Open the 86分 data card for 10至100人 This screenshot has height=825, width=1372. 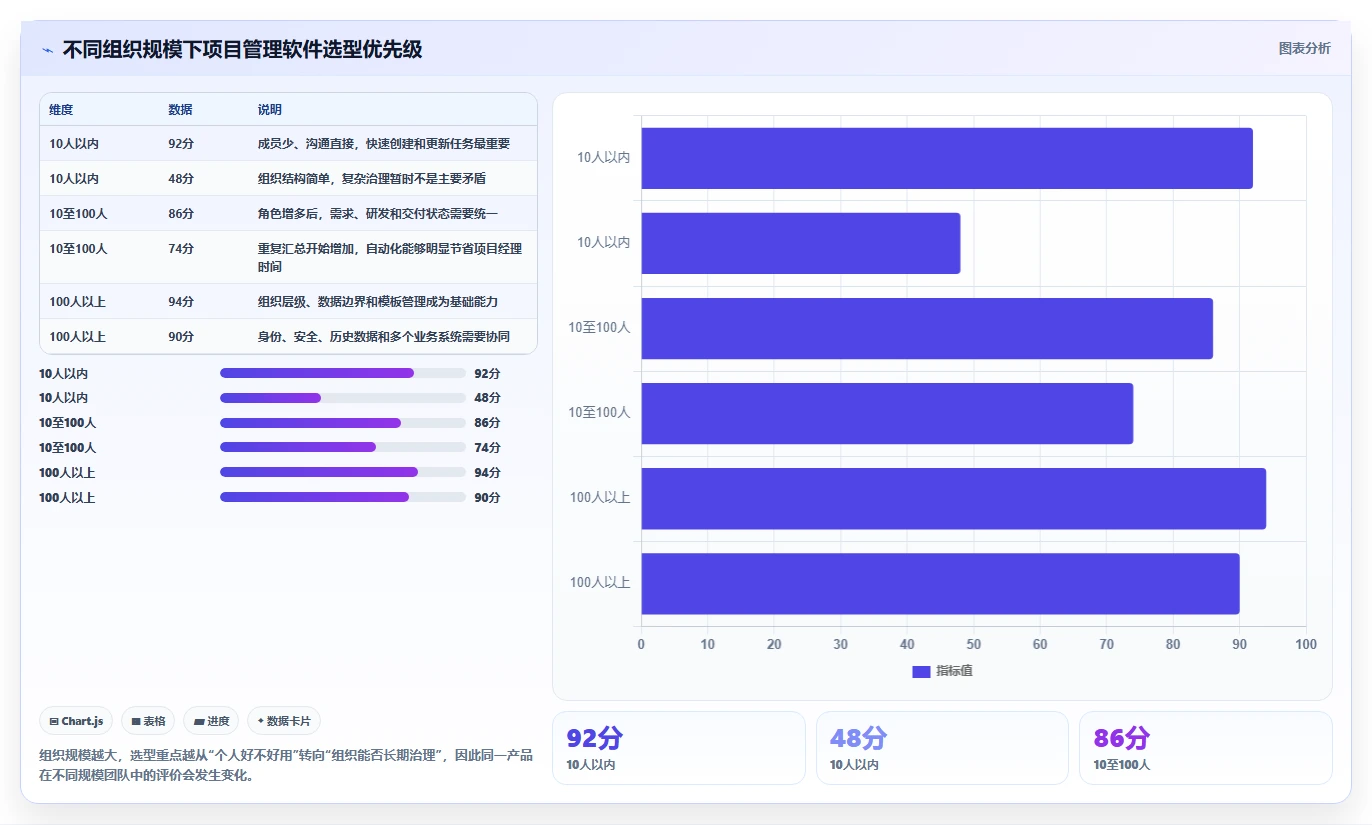tap(1205, 748)
